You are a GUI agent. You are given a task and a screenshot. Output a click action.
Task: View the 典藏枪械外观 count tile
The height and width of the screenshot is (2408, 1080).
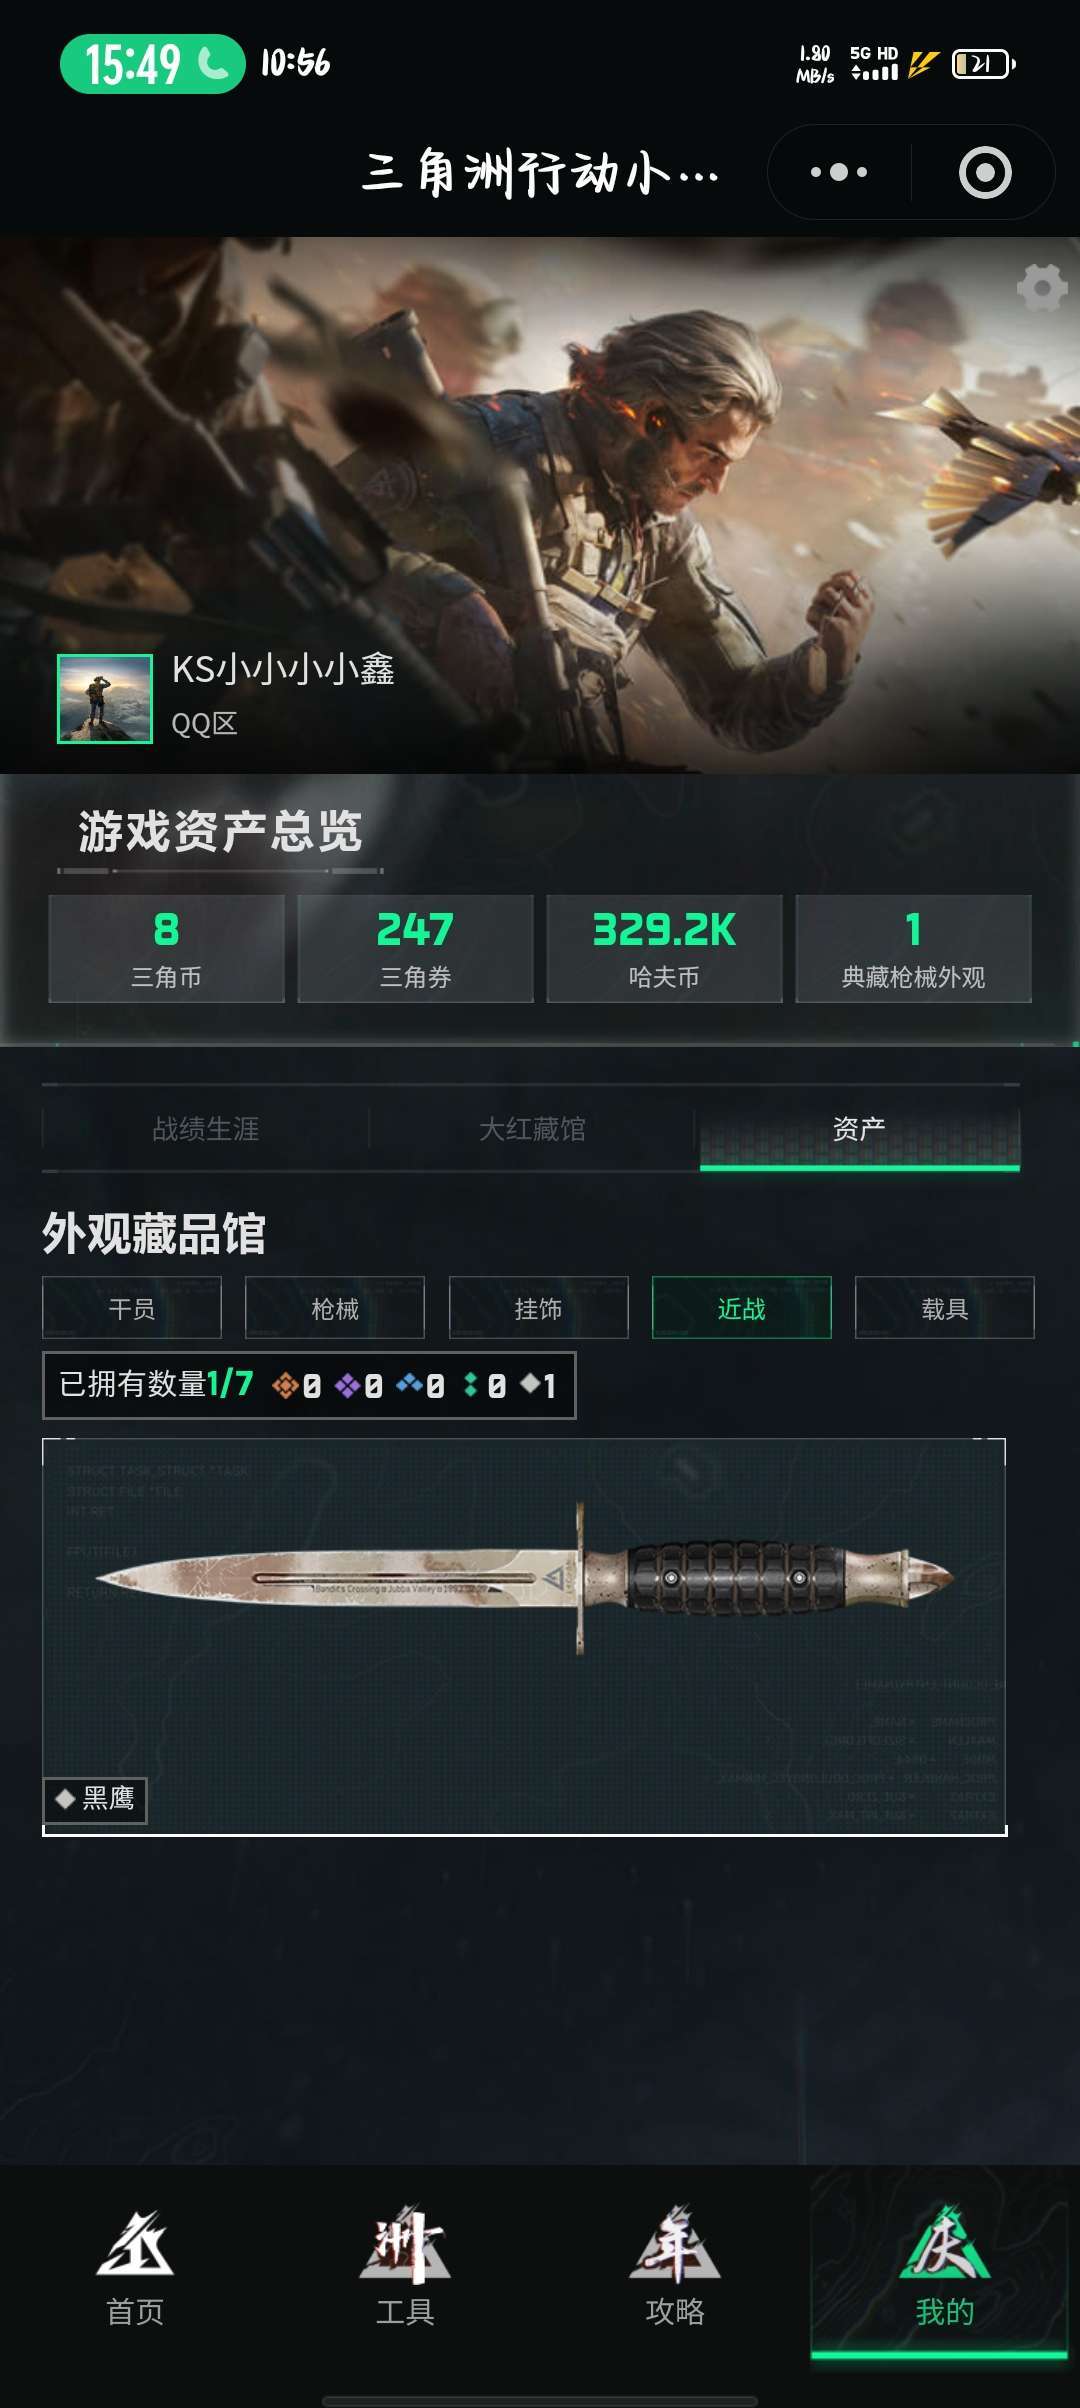click(913, 949)
